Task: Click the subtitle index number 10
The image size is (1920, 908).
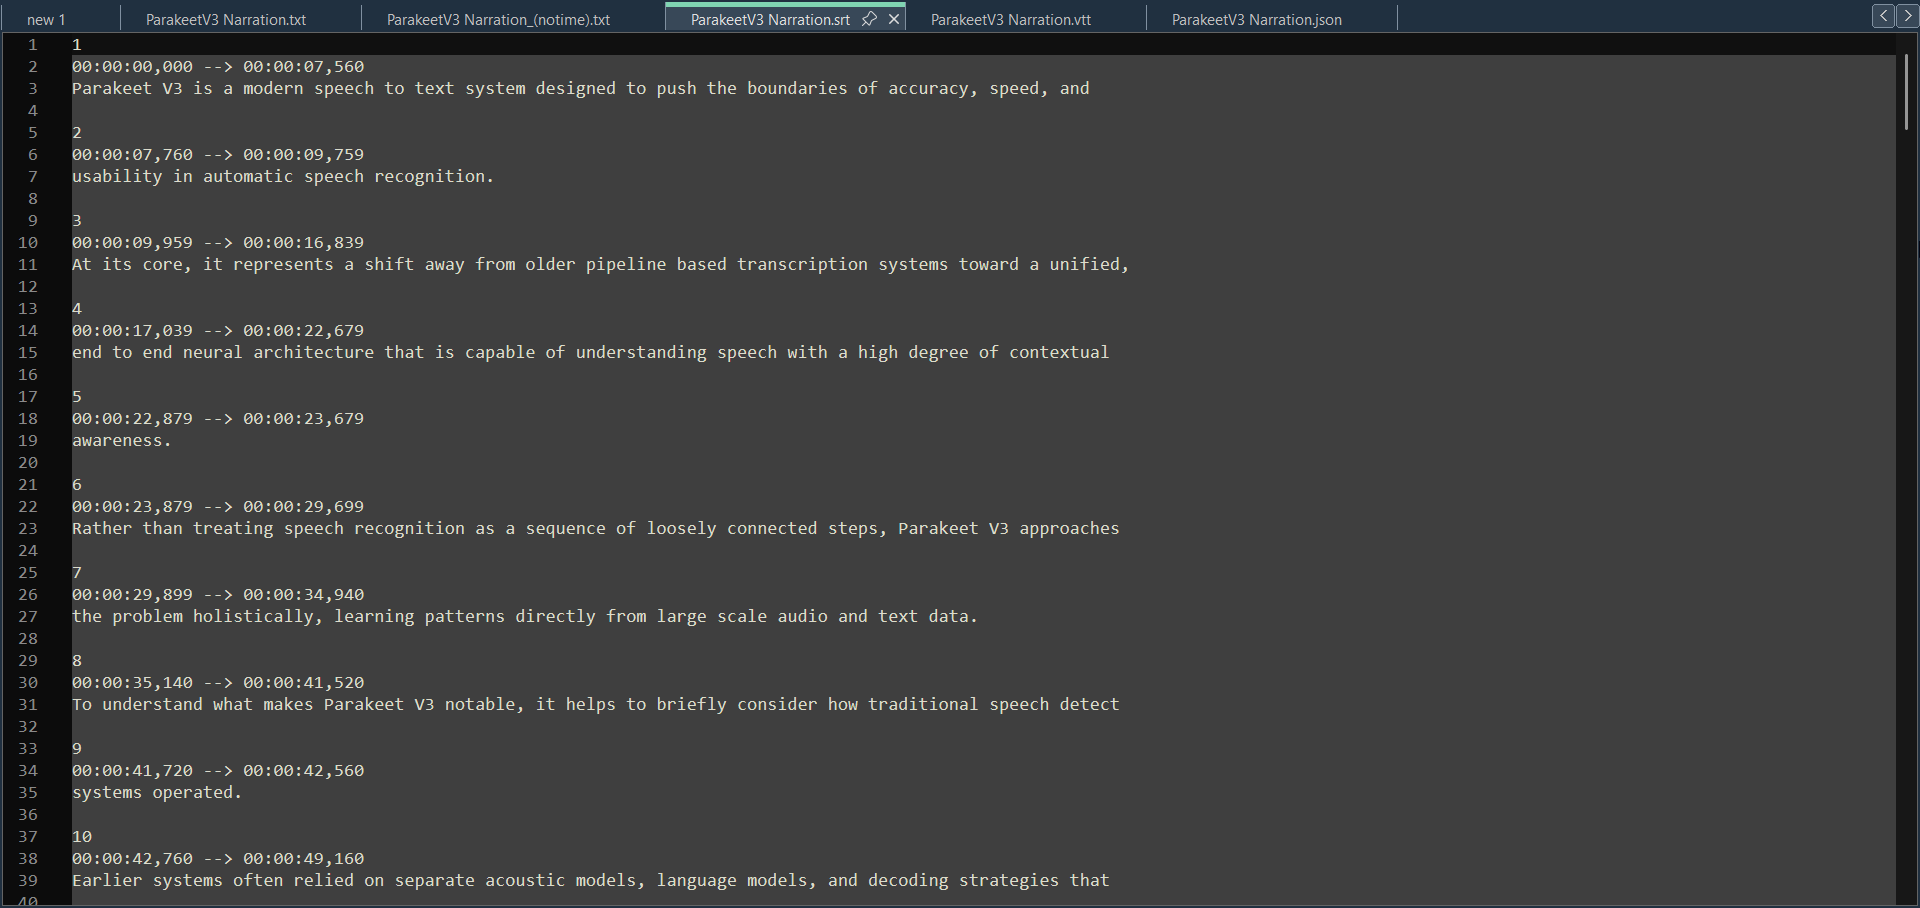Action: (x=82, y=837)
